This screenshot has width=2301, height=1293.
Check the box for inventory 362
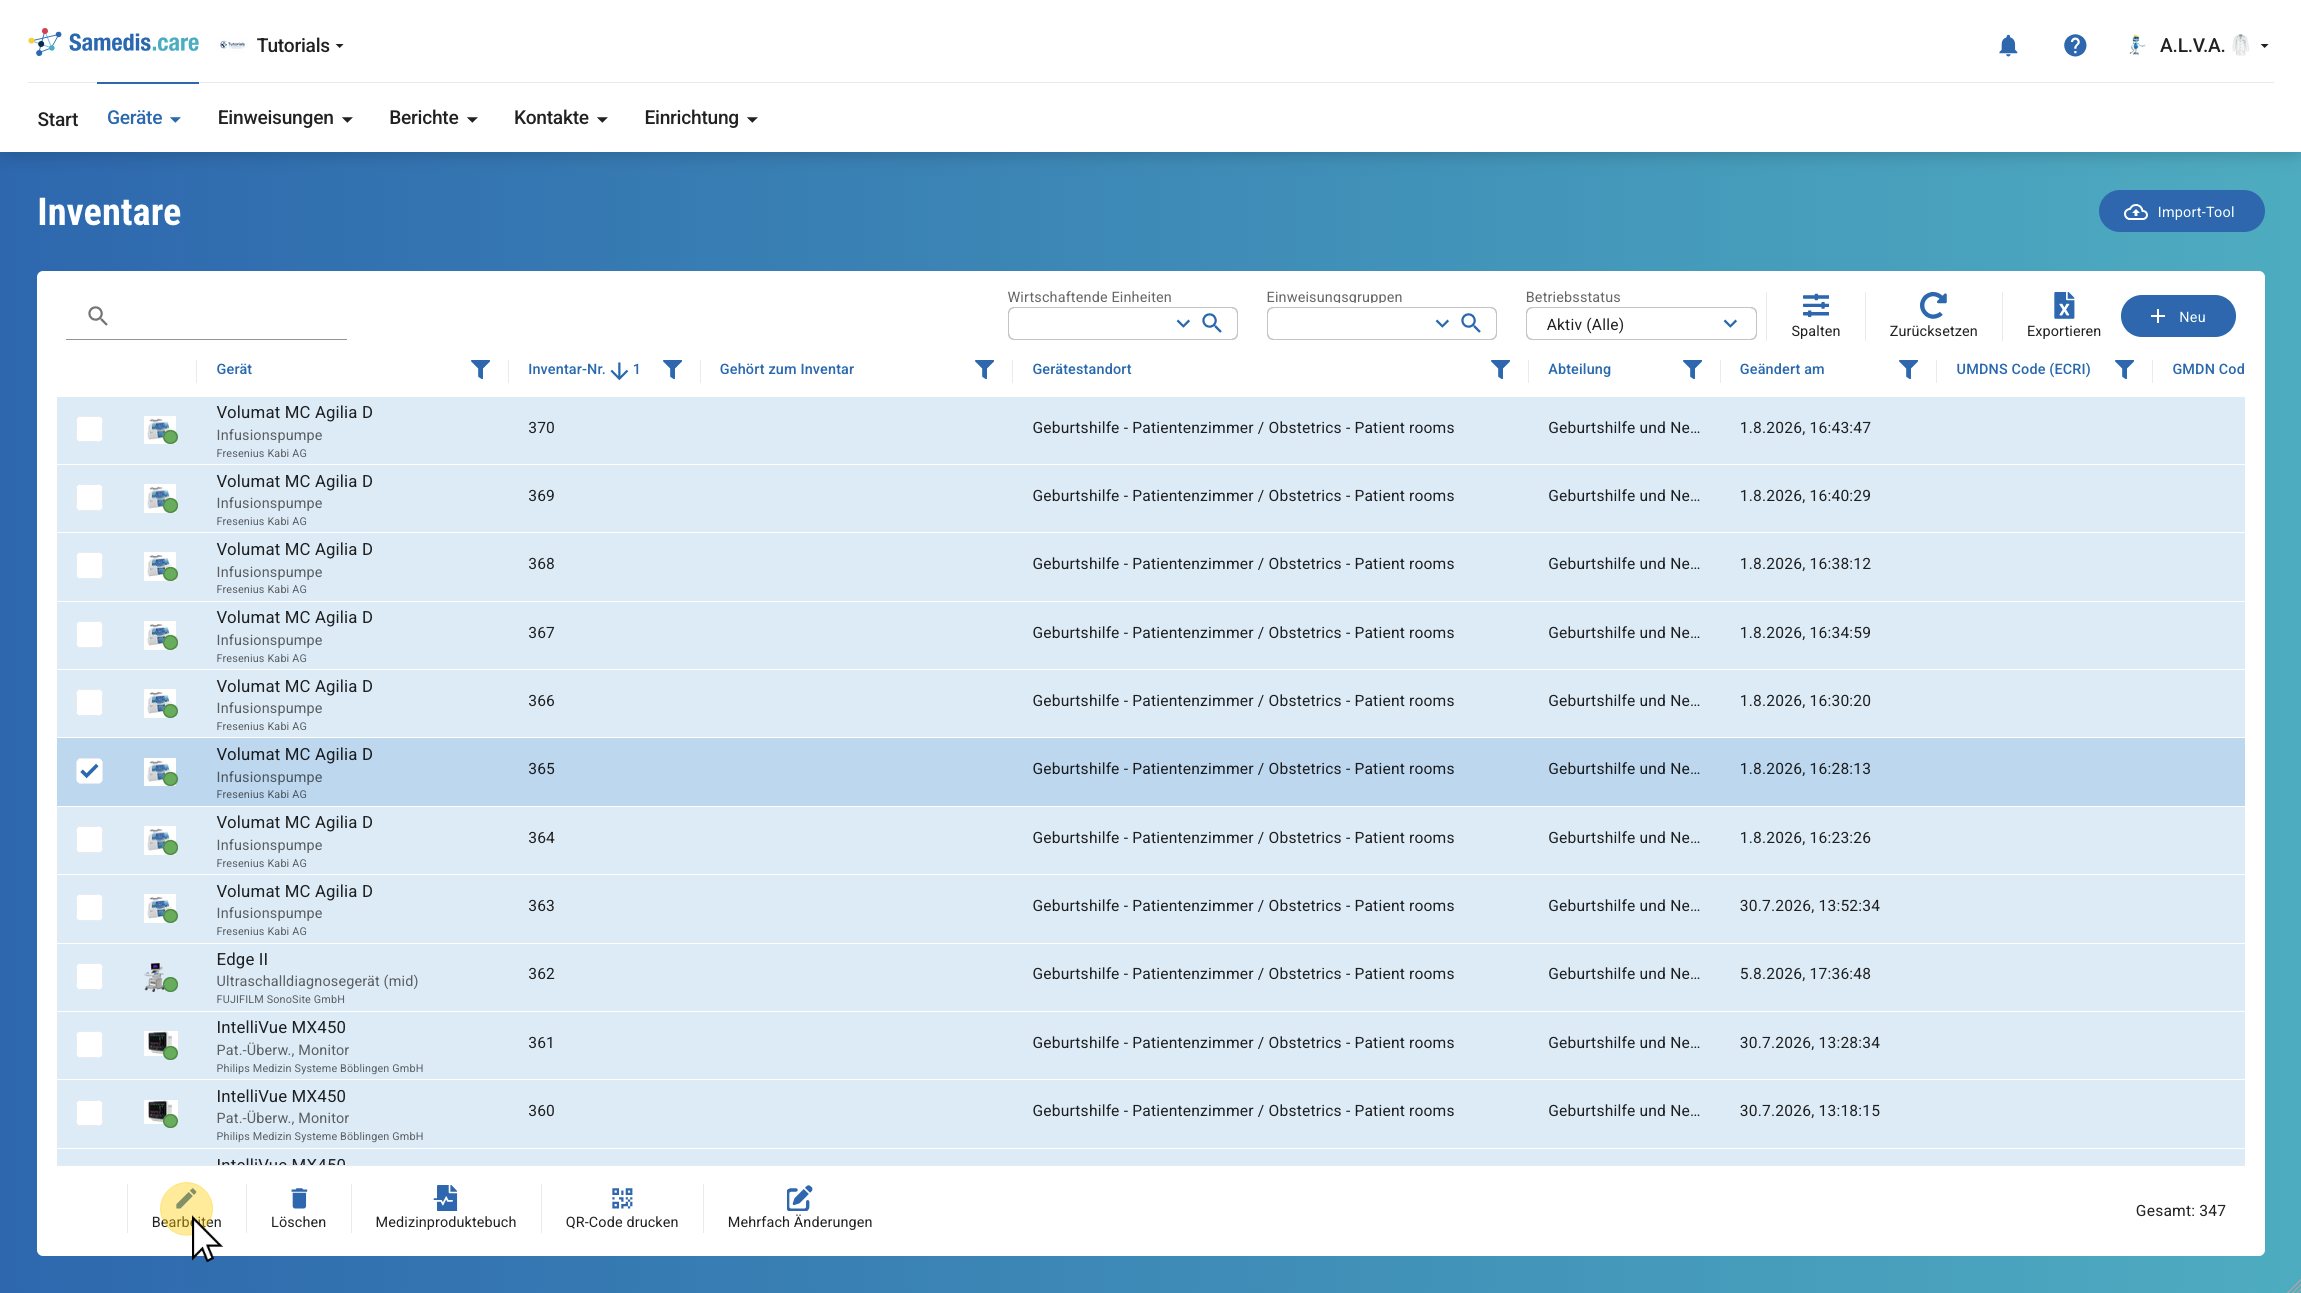(90, 976)
